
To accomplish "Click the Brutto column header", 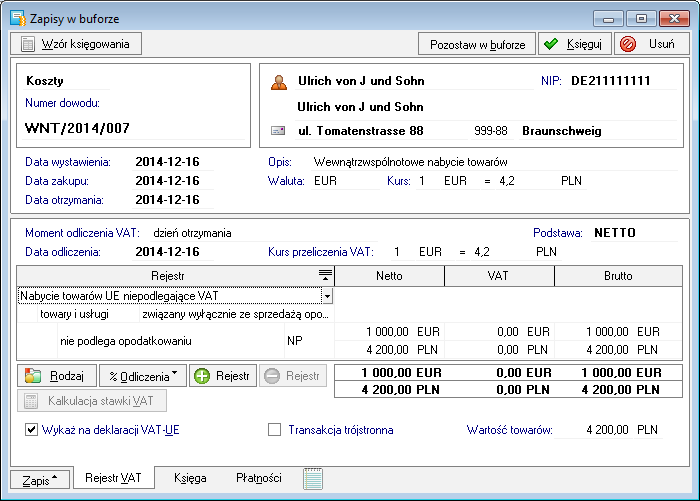I will click(618, 276).
